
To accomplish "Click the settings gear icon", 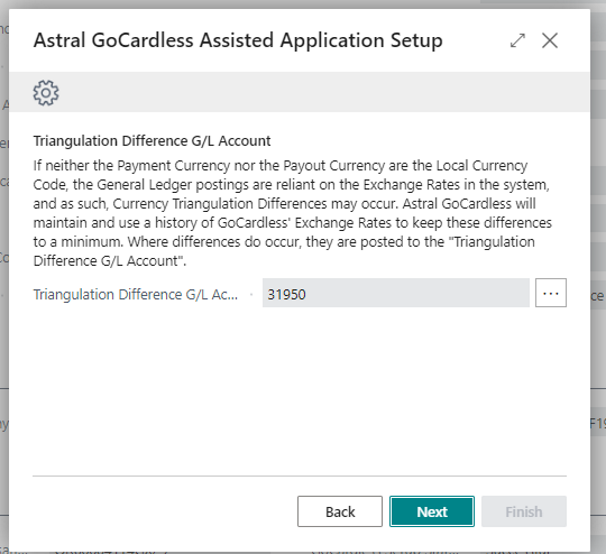I will [x=46, y=94].
